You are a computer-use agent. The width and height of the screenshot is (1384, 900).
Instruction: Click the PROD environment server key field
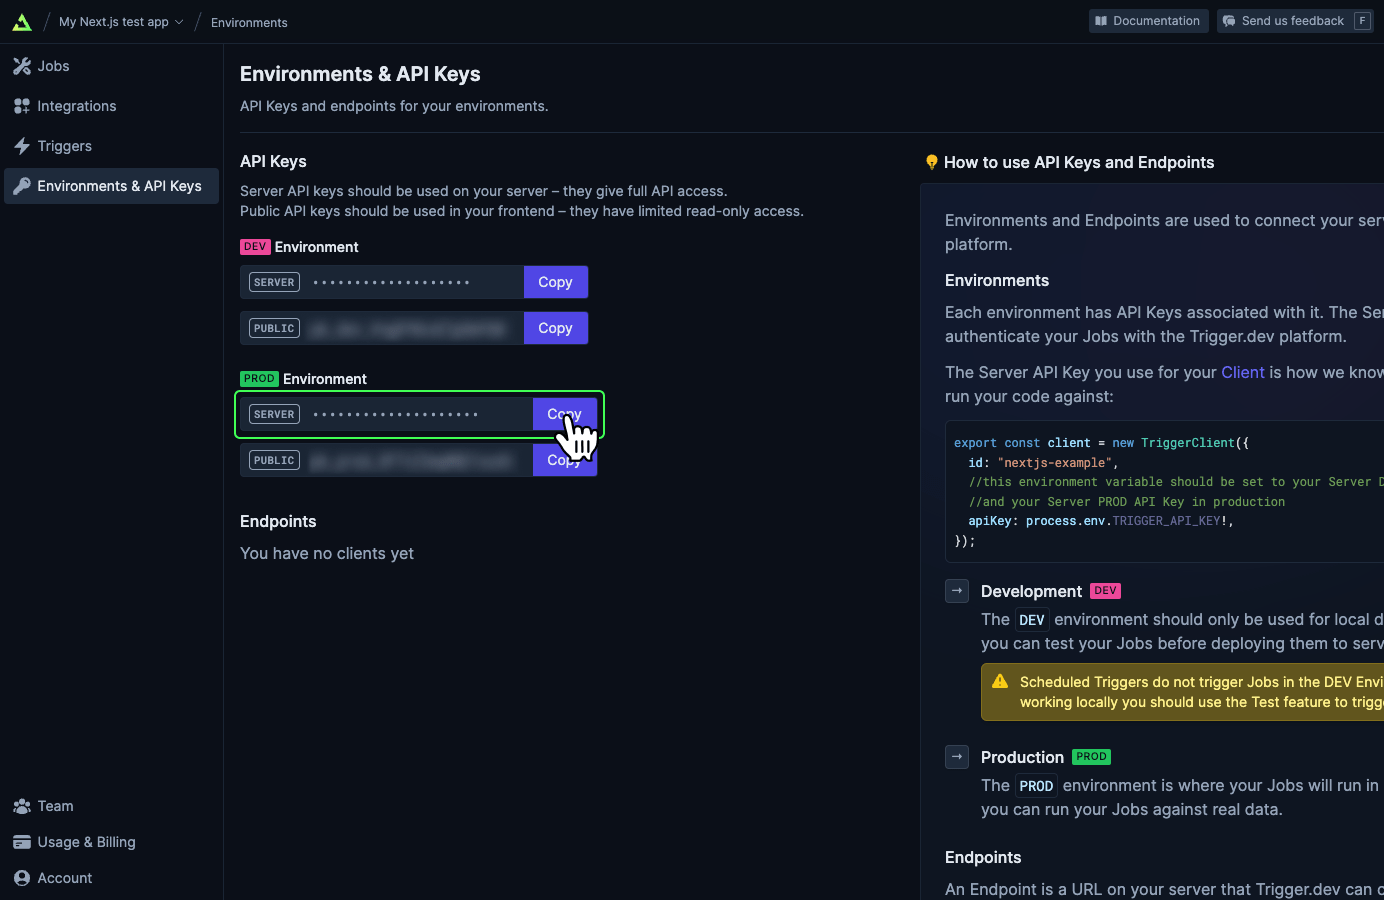coord(386,414)
